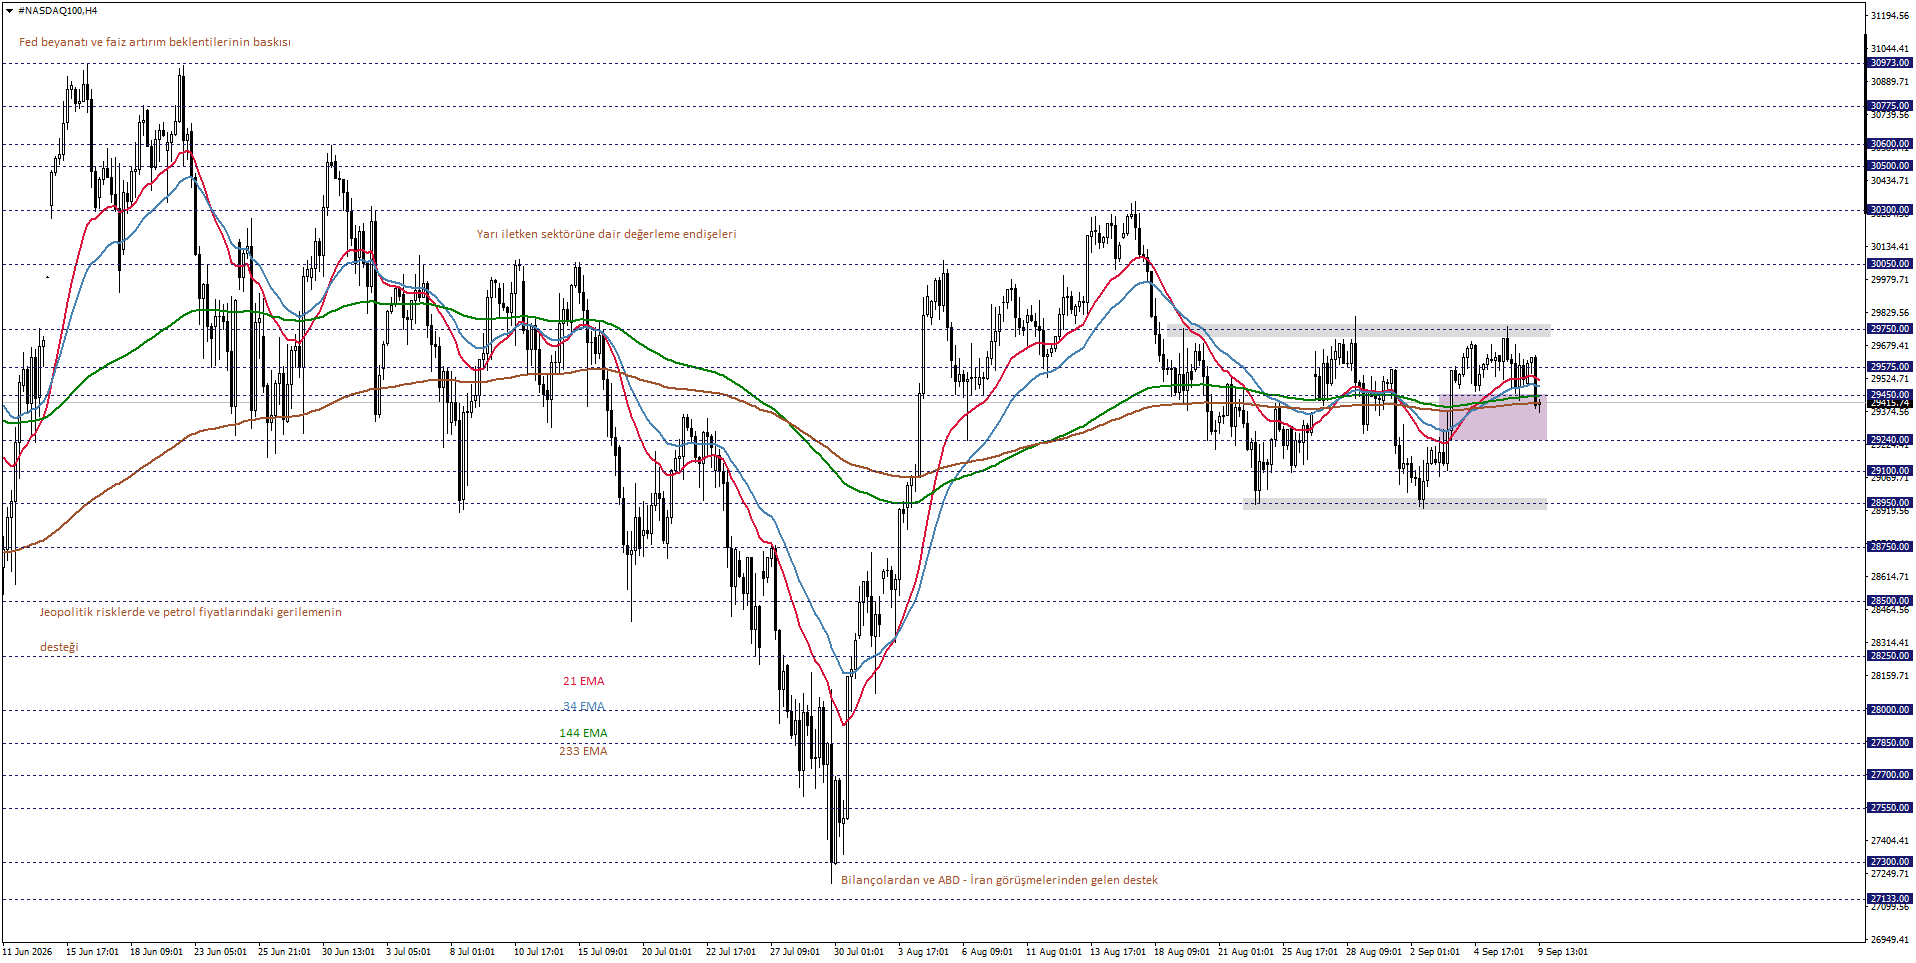Click the '18 Jun 09:01' time axis label

156,952
